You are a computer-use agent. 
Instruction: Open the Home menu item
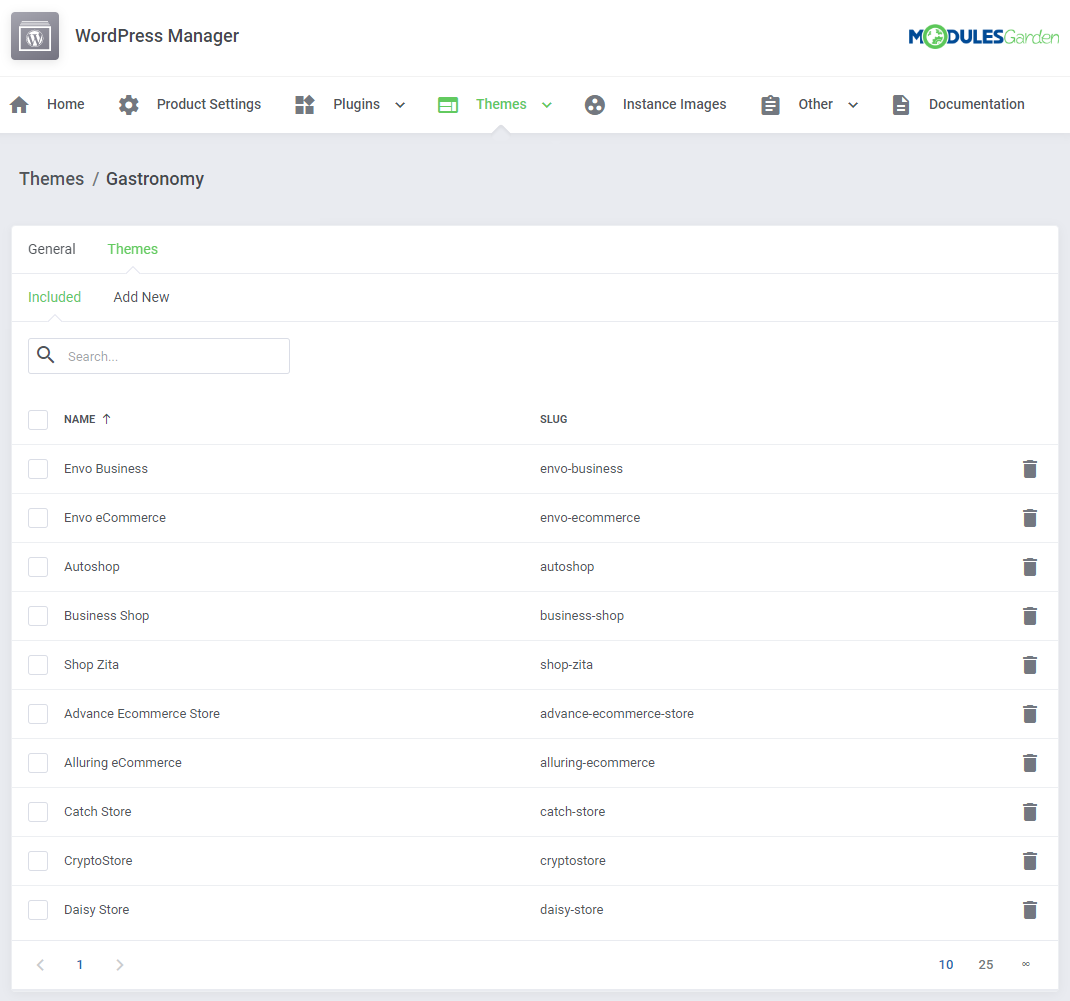(66, 104)
